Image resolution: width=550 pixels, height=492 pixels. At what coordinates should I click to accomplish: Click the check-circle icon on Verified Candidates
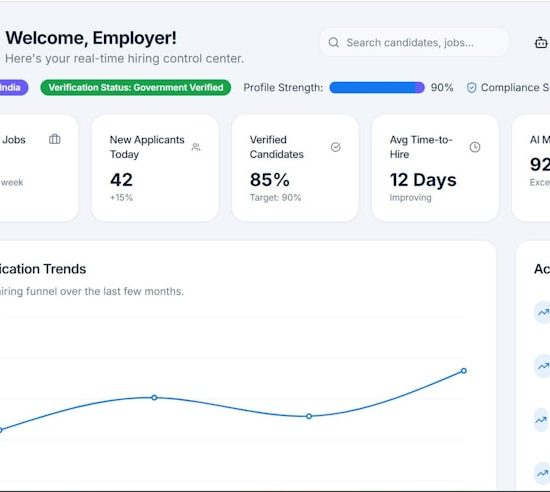[336, 147]
